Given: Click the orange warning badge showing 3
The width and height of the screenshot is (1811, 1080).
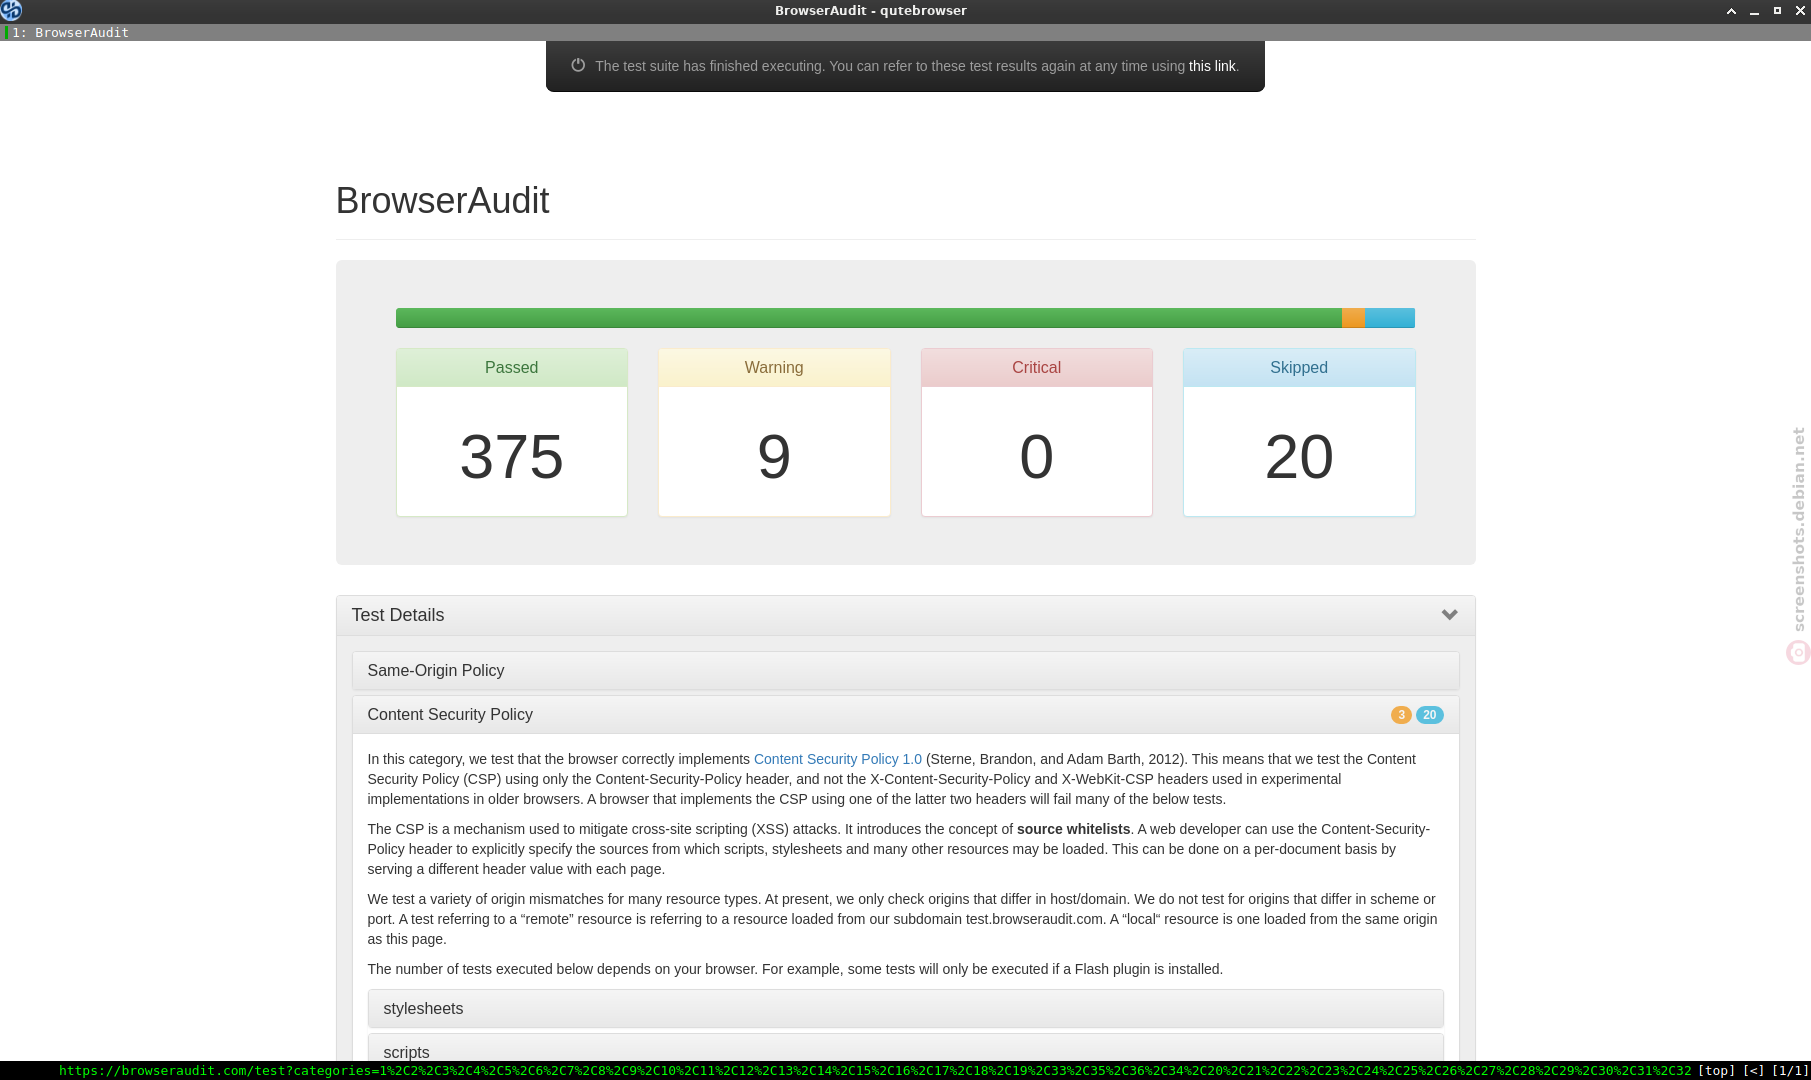Looking at the screenshot, I should pos(1401,715).
